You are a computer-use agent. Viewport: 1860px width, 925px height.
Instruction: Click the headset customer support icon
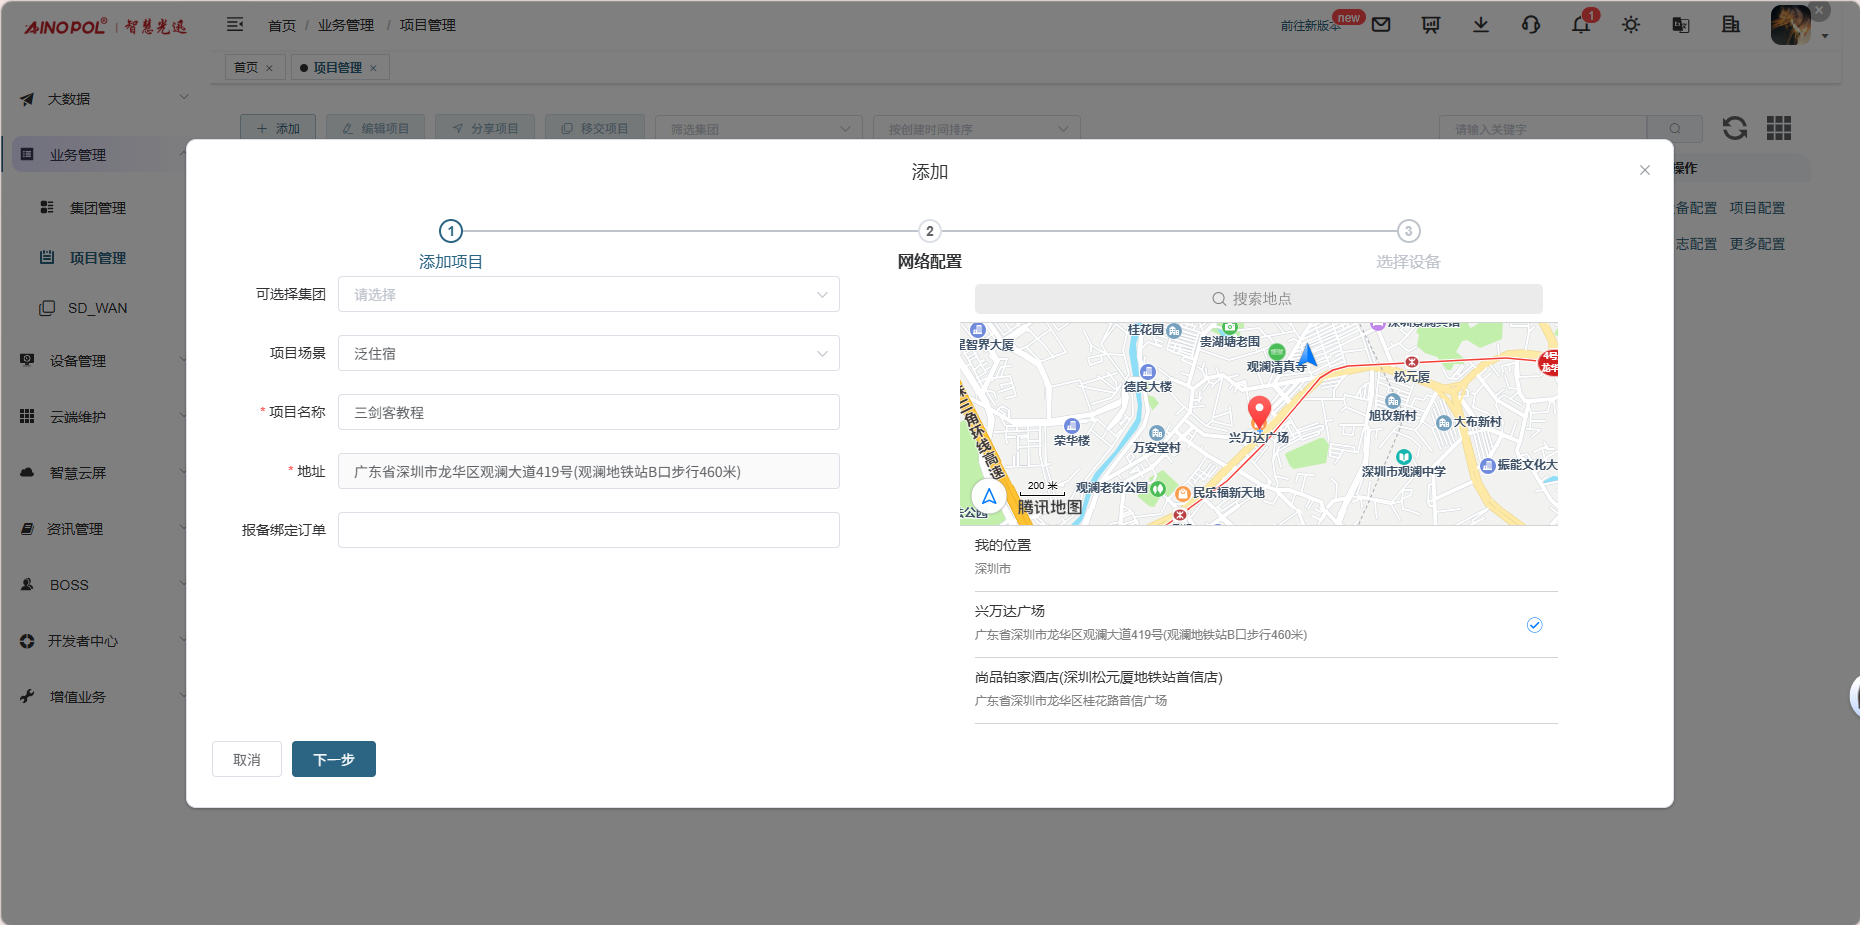pos(1531,25)
